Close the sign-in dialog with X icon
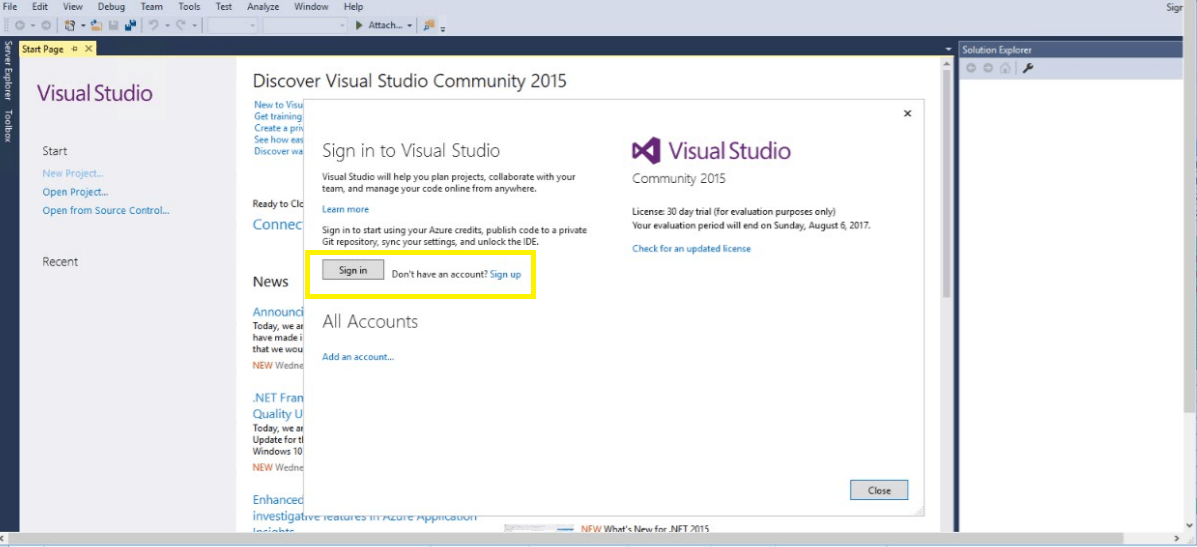The width and height of the screenshot is (1197, 547). tap(907, 114)
